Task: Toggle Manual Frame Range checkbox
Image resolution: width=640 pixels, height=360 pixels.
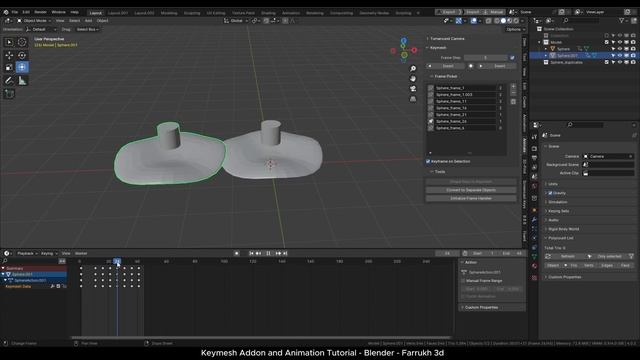Action: [463, 281]
